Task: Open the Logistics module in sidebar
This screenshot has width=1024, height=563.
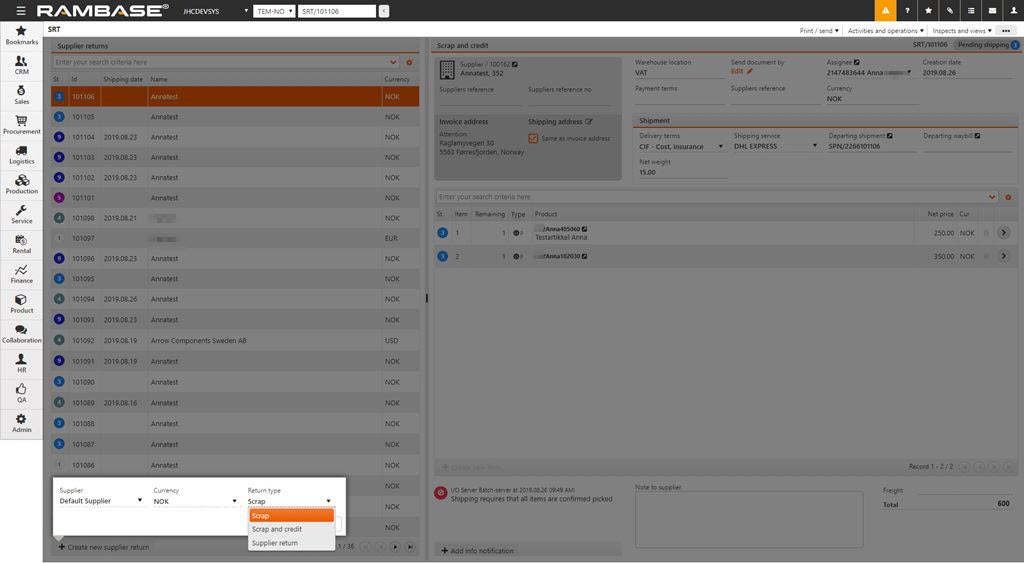Action: [x=21, y=155]
